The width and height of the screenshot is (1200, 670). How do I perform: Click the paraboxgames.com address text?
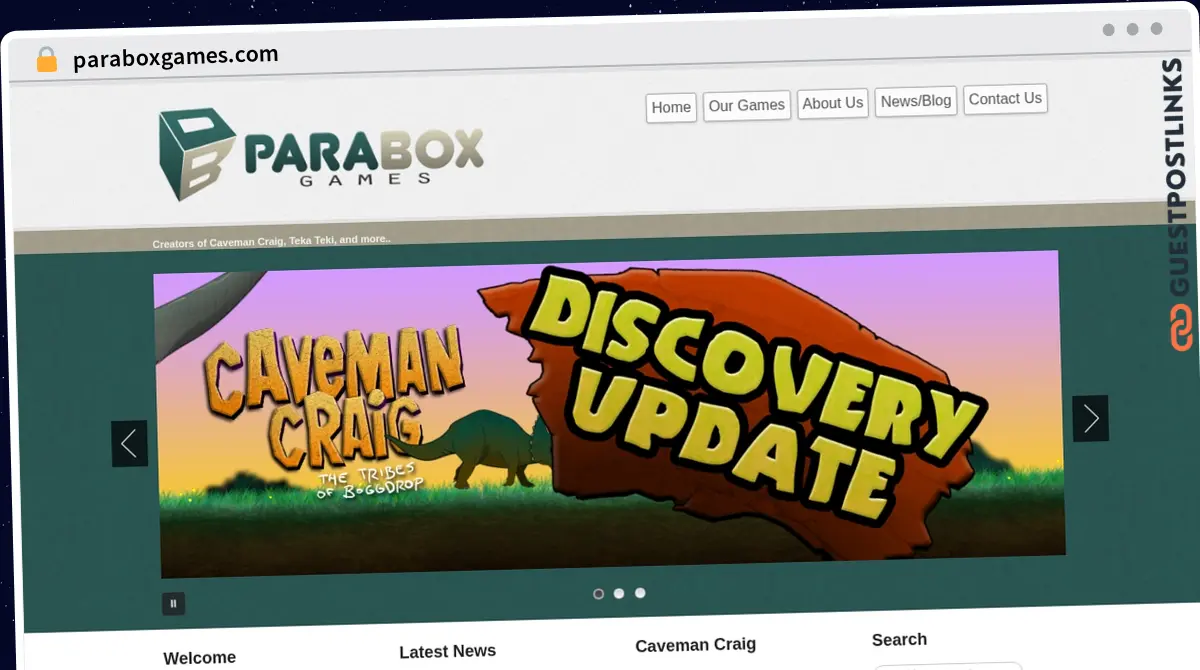point(176,57)
